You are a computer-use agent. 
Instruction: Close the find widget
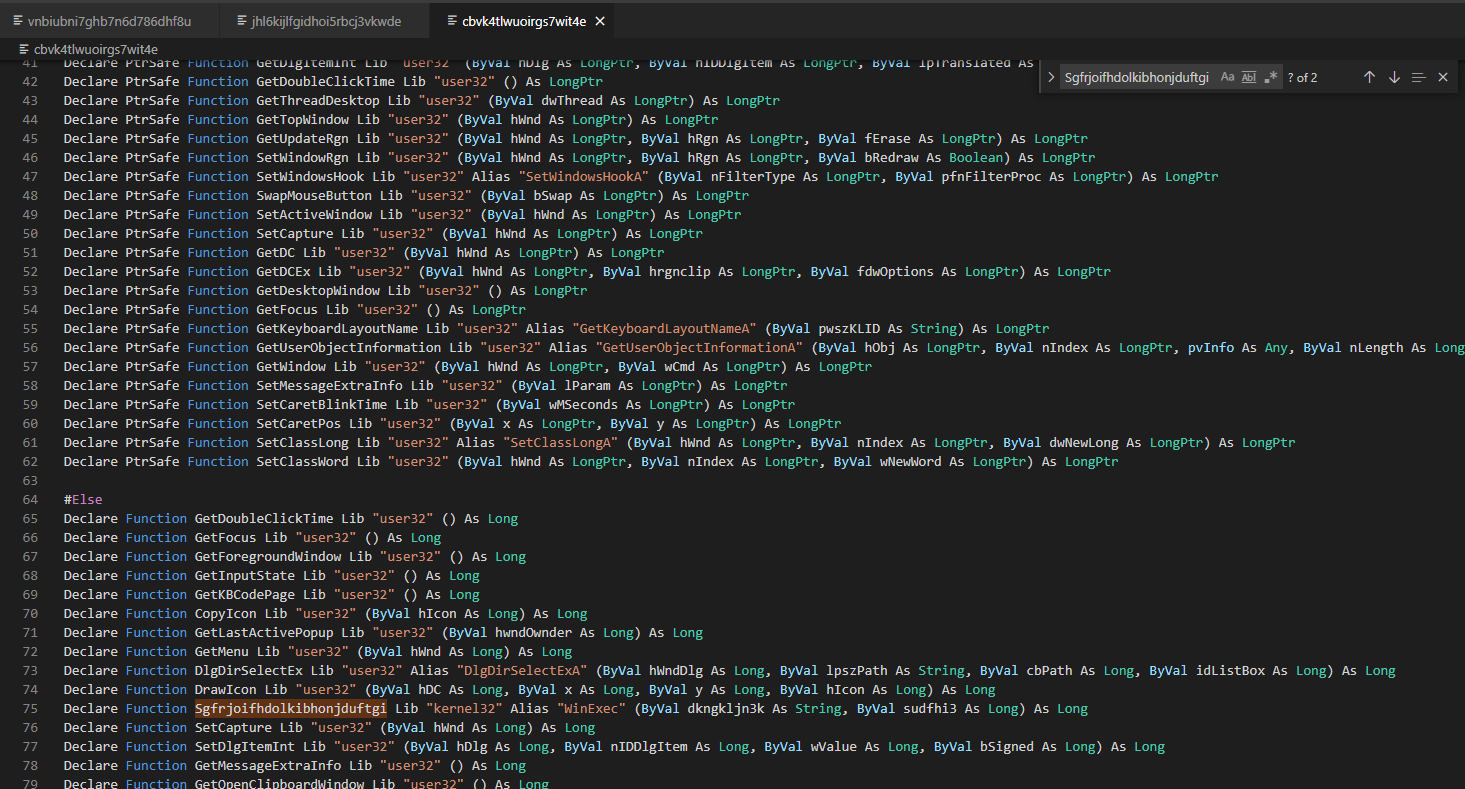pyautogui.click(x=1443, y=77)
